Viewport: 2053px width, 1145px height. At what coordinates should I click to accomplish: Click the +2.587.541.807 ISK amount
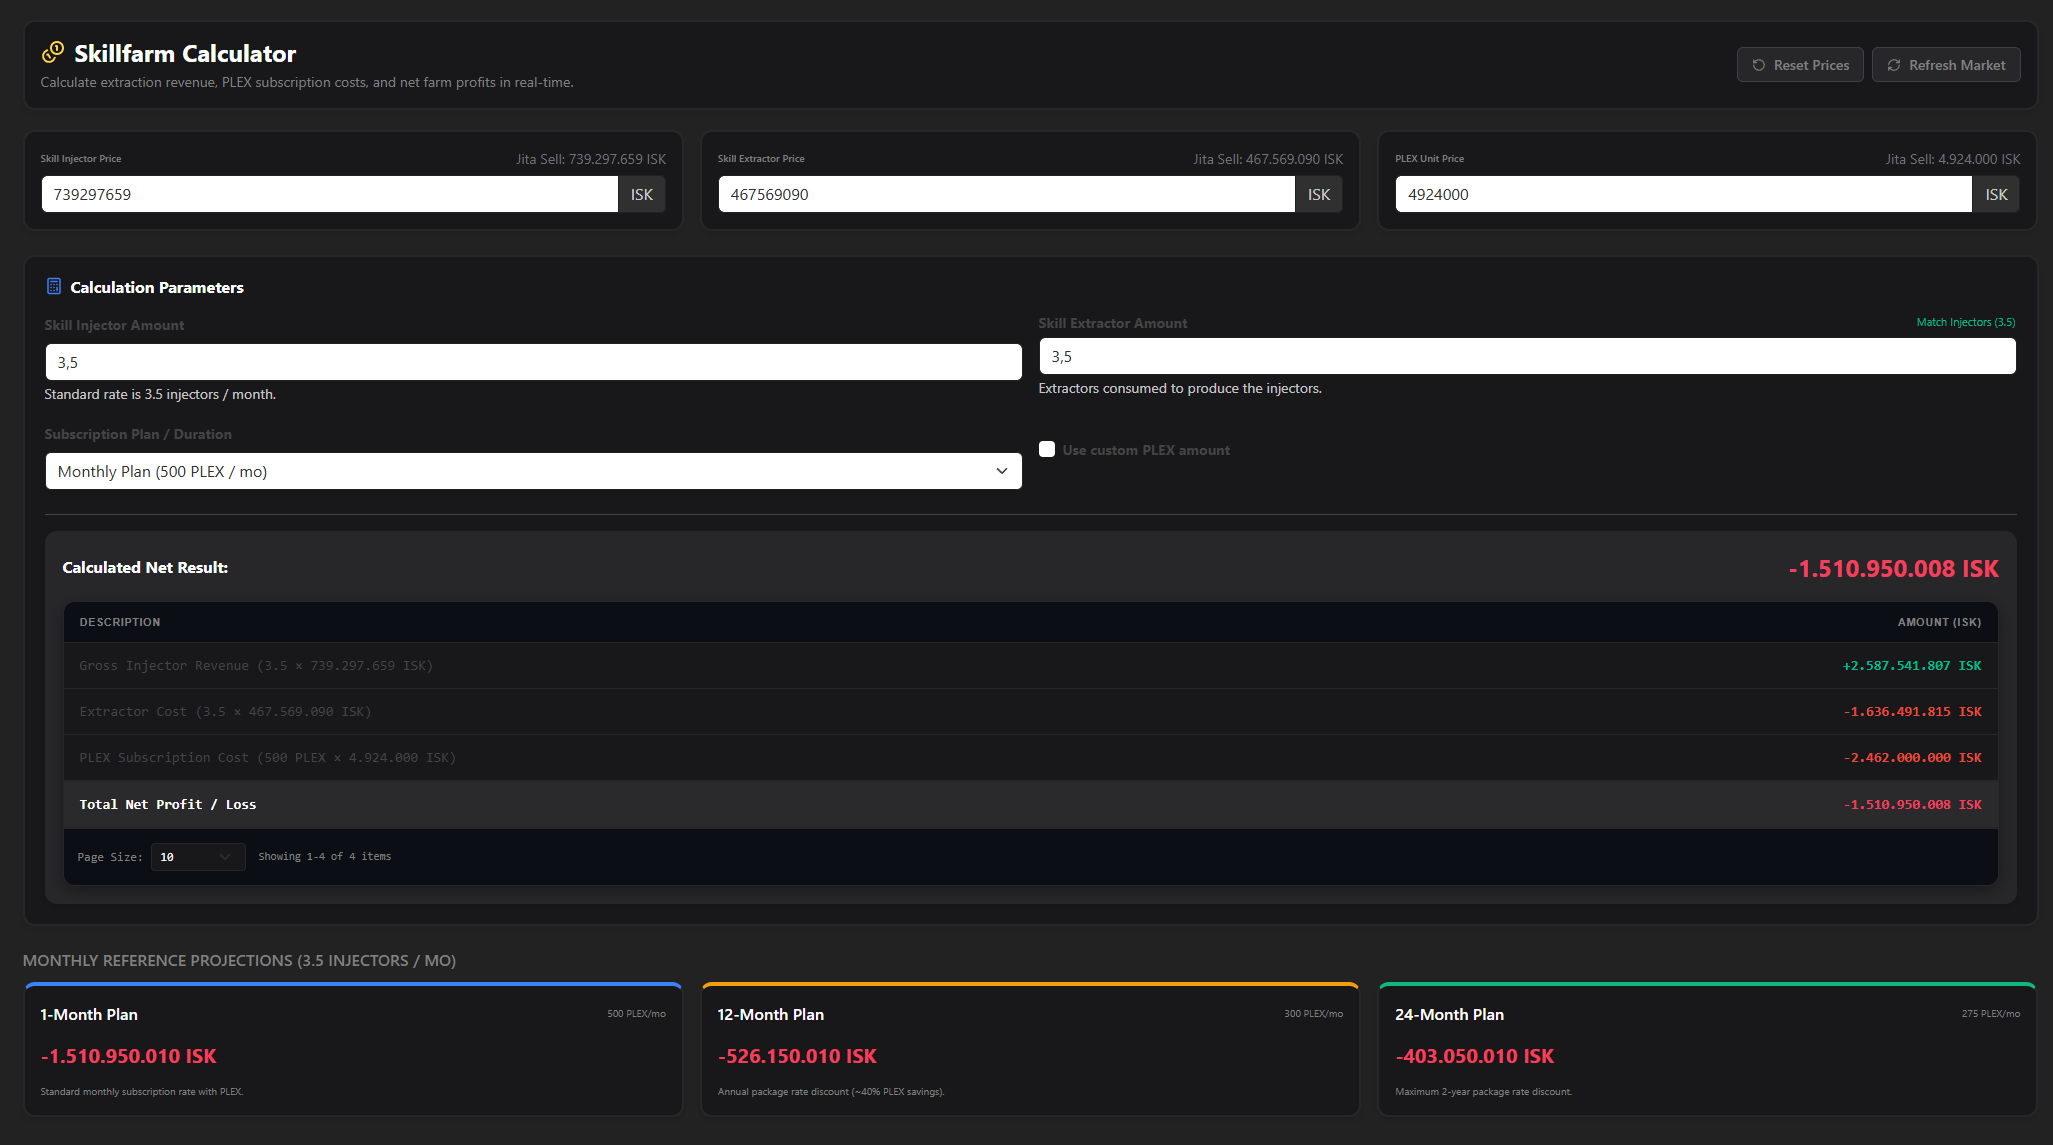tap(1912, 665)
